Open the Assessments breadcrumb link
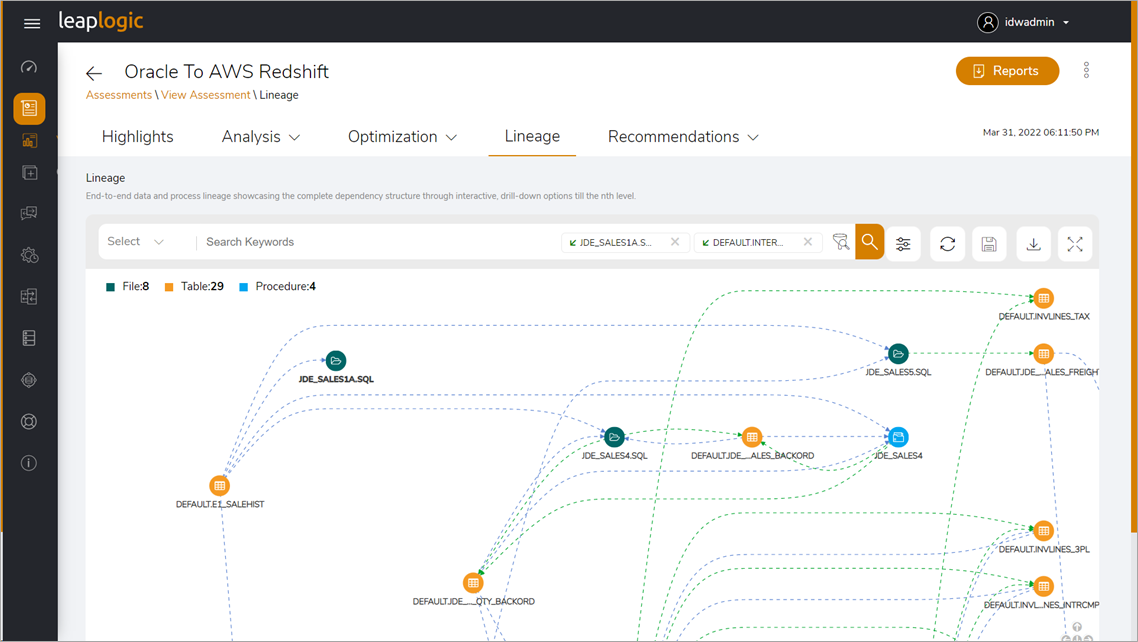1138x642 pixels. tap(118, 94)
